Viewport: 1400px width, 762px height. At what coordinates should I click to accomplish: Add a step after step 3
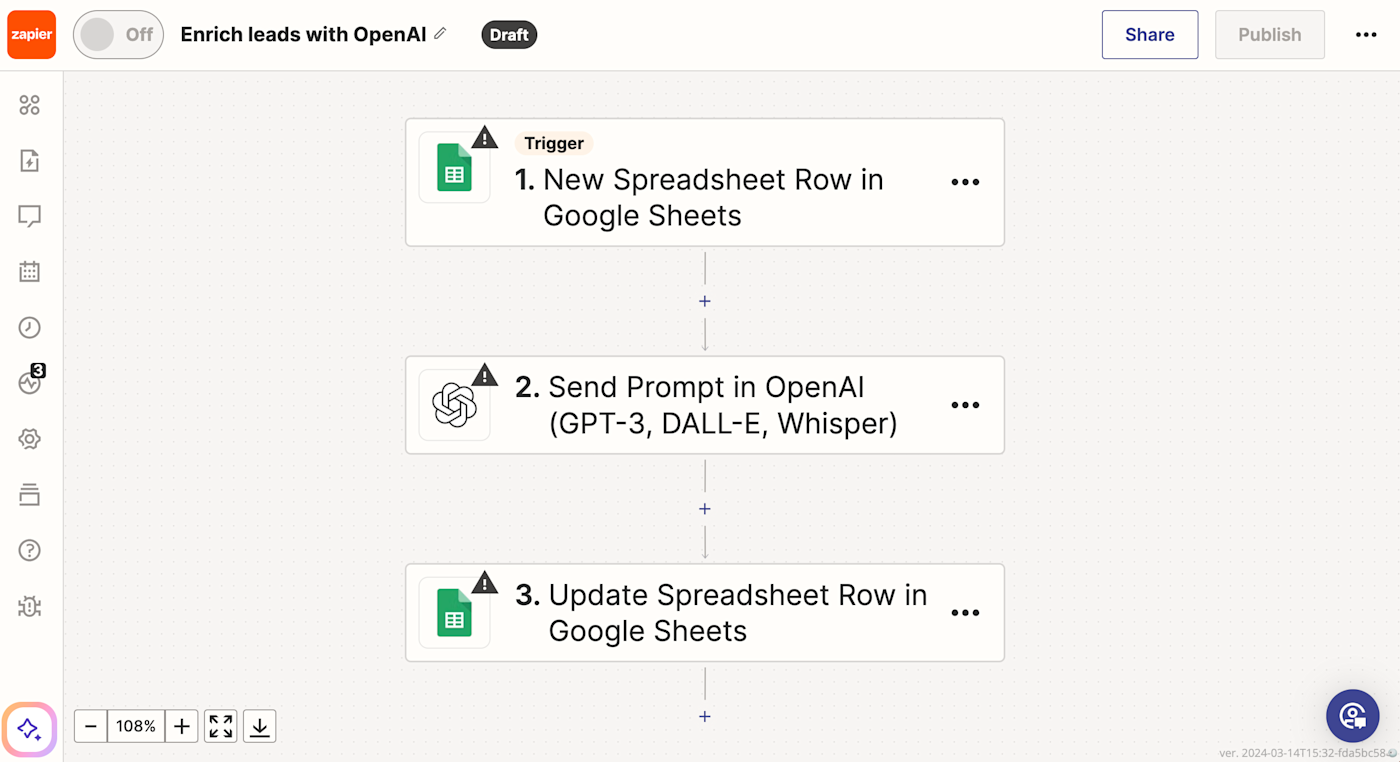pyautogui.click(x=705, y=716)
